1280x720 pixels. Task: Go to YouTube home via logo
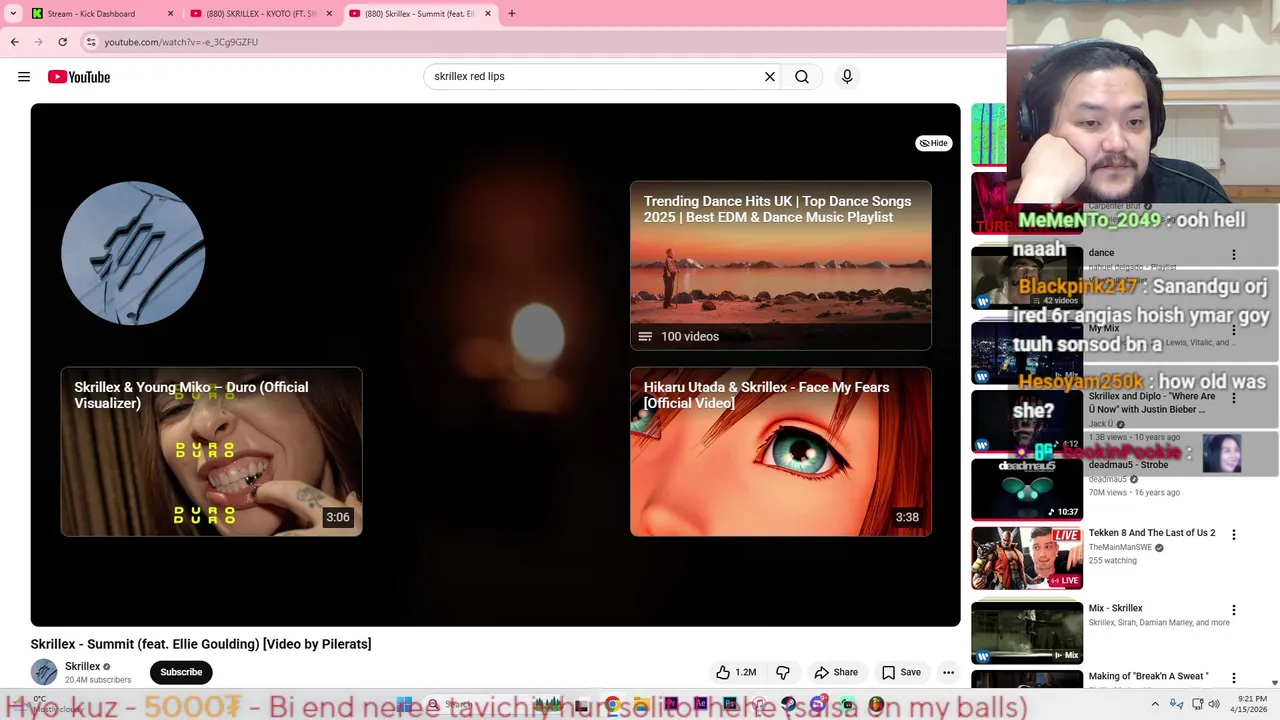tap(78, 77)
